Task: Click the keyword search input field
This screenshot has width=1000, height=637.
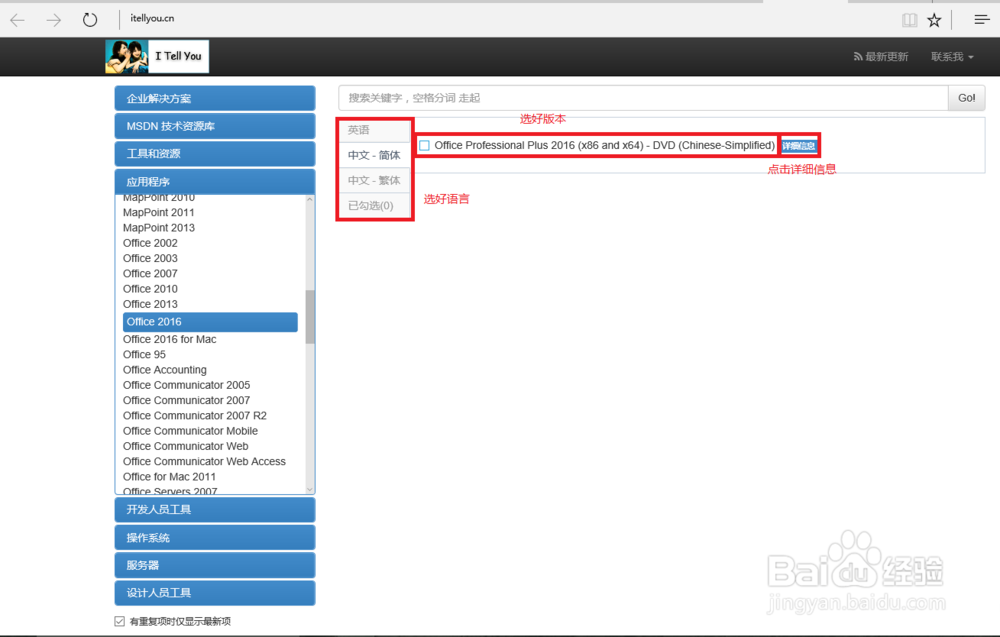Action: pos(643,98)
